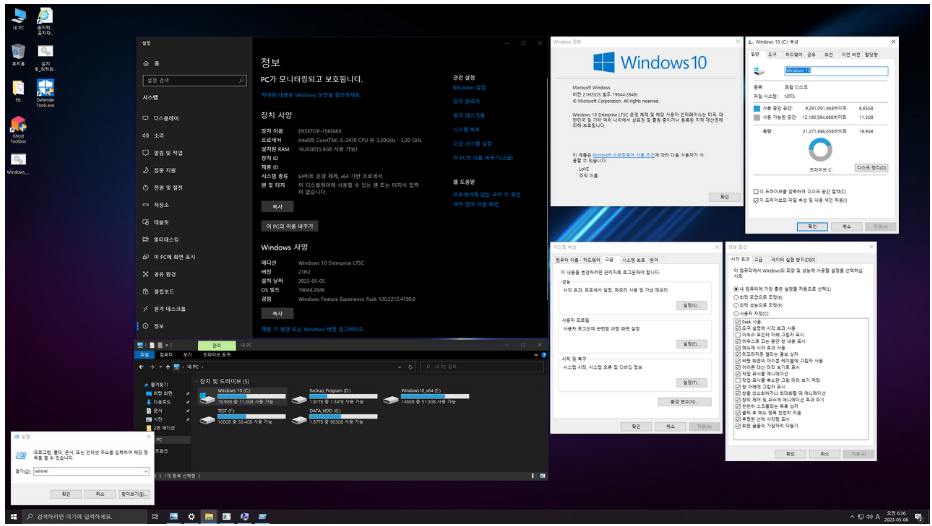932x526 pixels.
Task: Click 이 PC의 이름 바꾸기 button
Action: 289,226
